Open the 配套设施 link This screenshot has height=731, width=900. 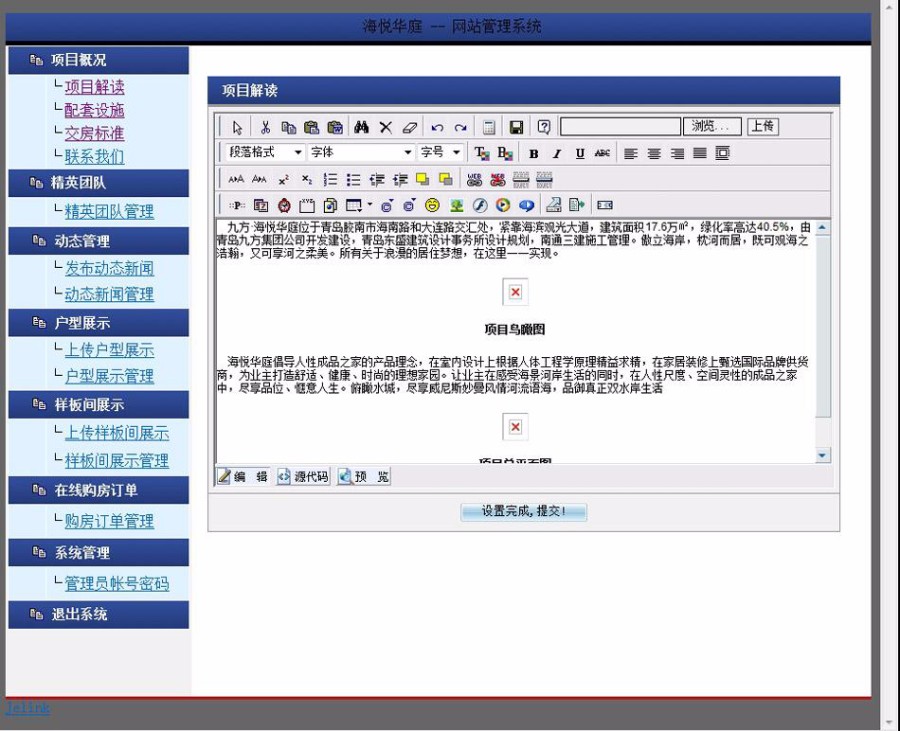pyautogui.click(x=94, y=110)
